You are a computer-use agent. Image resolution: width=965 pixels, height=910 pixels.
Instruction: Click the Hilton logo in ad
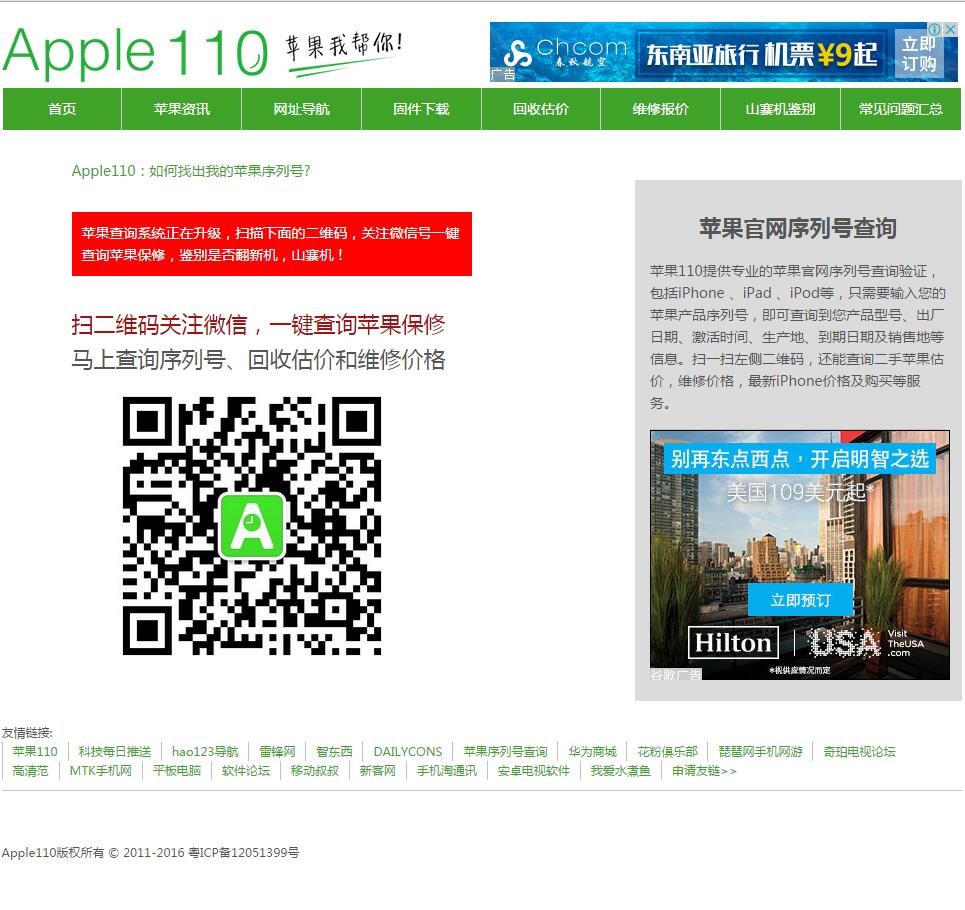pyautogui.click(x=733, y=643)
